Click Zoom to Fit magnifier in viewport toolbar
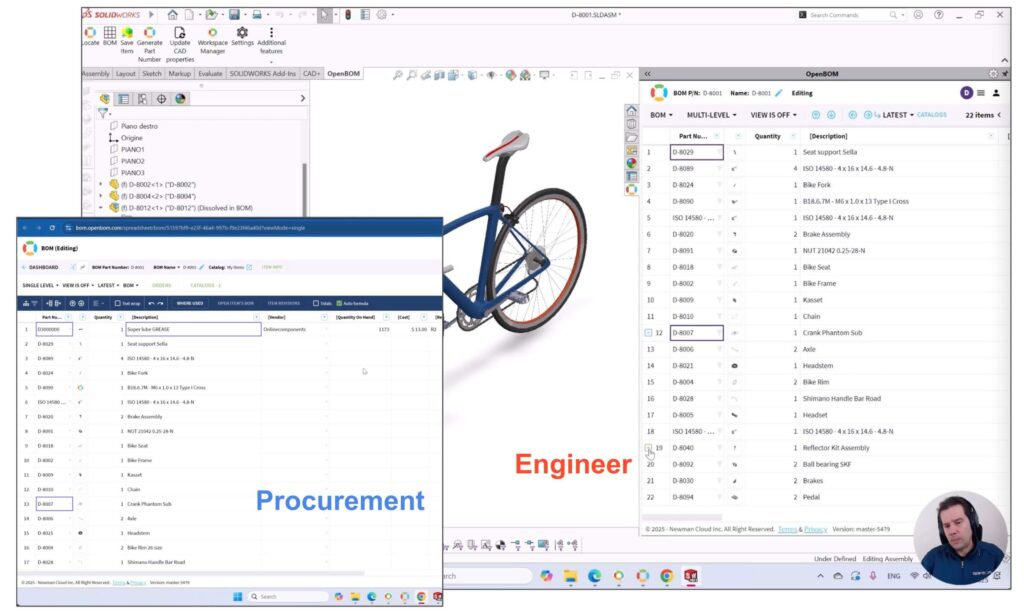 [x=397, y=75]
